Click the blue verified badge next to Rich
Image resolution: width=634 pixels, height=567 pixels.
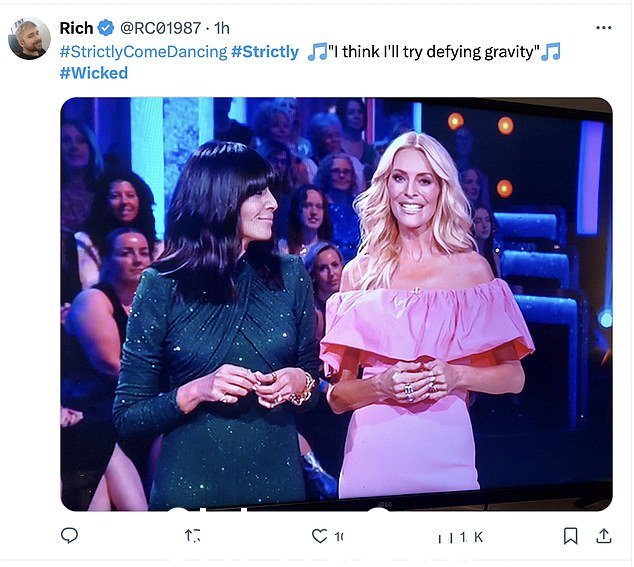click(x=106, y=28)
